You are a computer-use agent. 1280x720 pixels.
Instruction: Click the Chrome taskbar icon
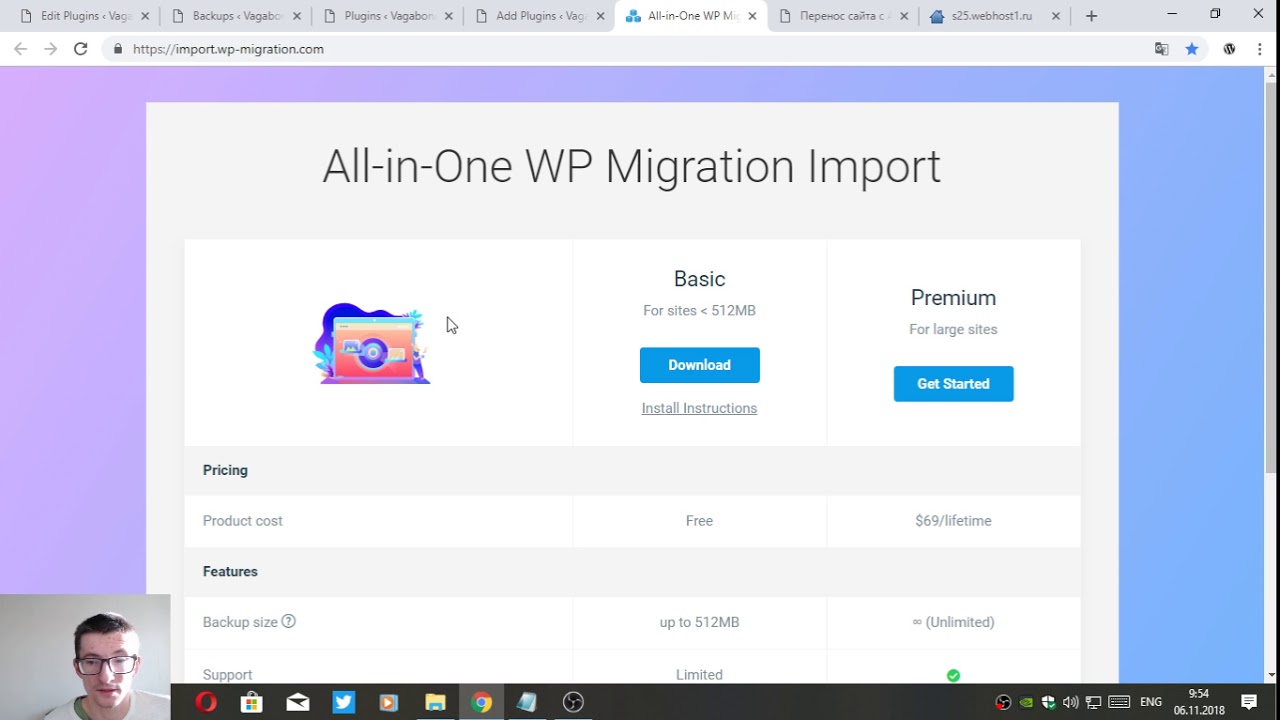point(481,702)
